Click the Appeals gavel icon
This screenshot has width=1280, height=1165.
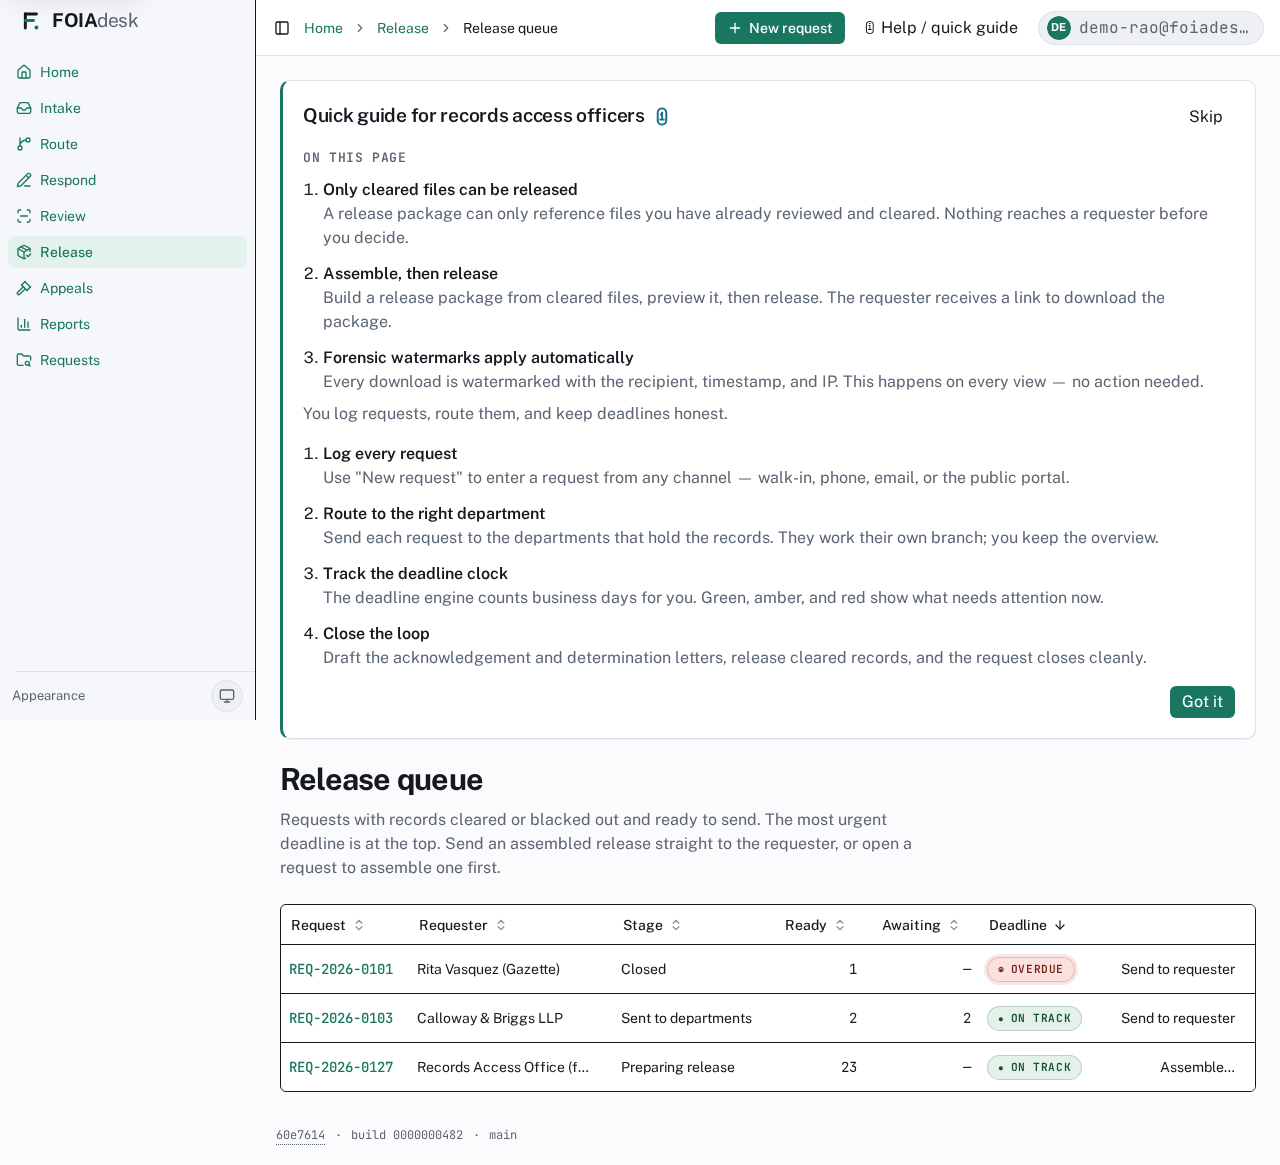(x=24, y=288)
